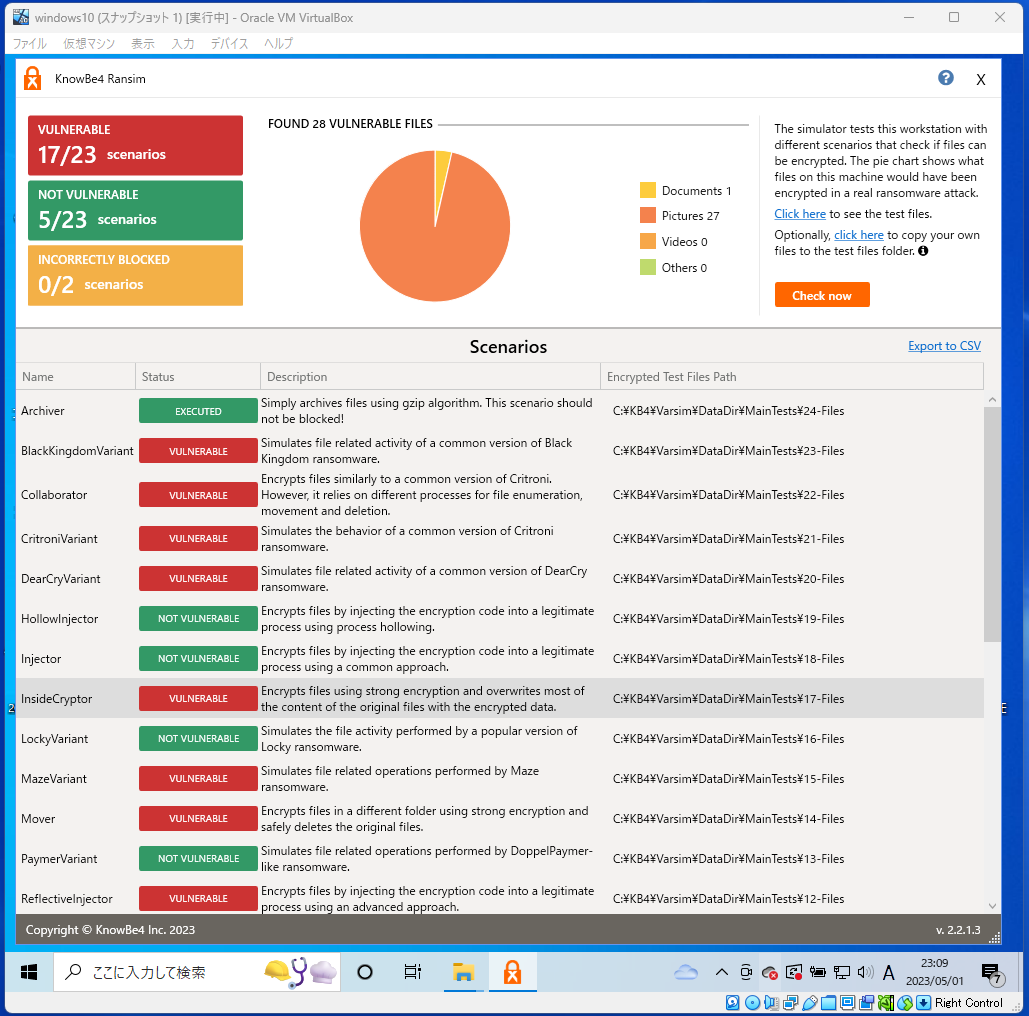This screenshot has width=1029, height=1016.
Task: Click the green NOT VULNERABLE 5/23 tile
Action: pyautogui.click(x=135, y=210)
